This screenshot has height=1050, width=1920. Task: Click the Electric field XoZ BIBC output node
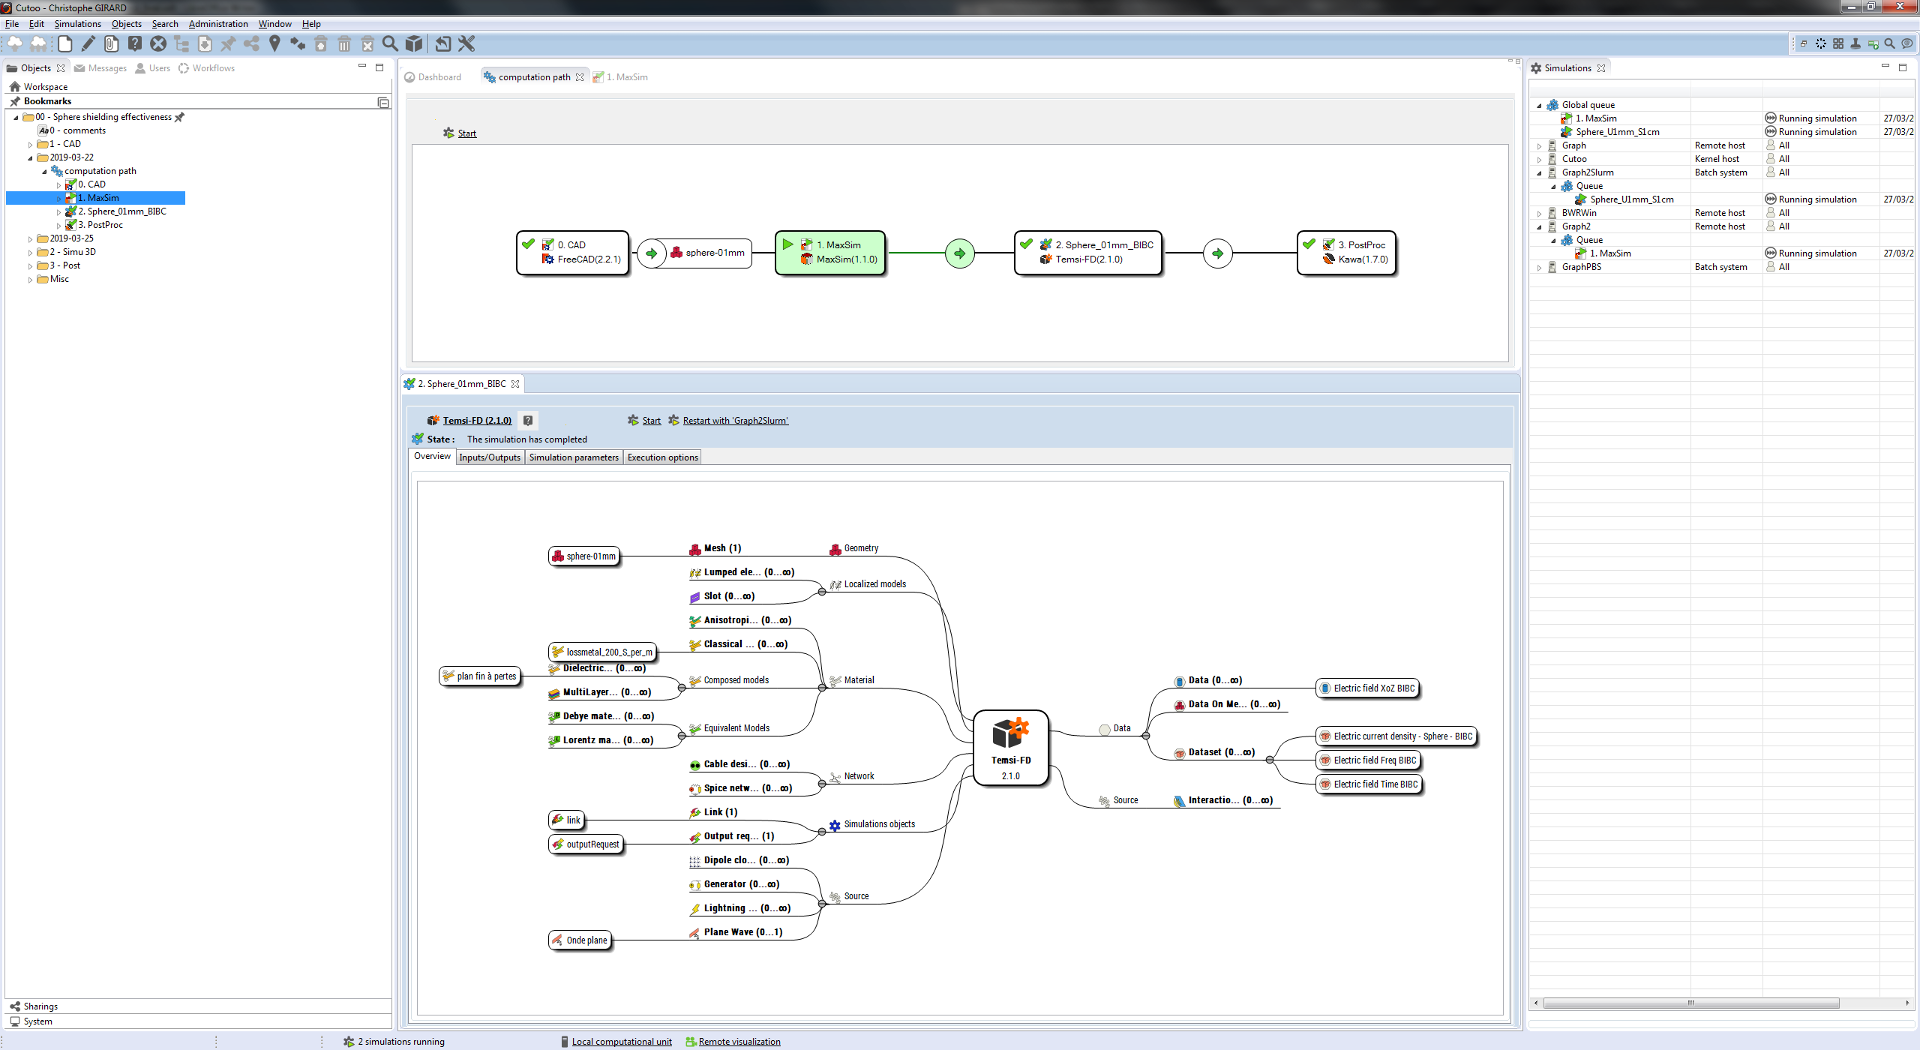click(1368, 689)
